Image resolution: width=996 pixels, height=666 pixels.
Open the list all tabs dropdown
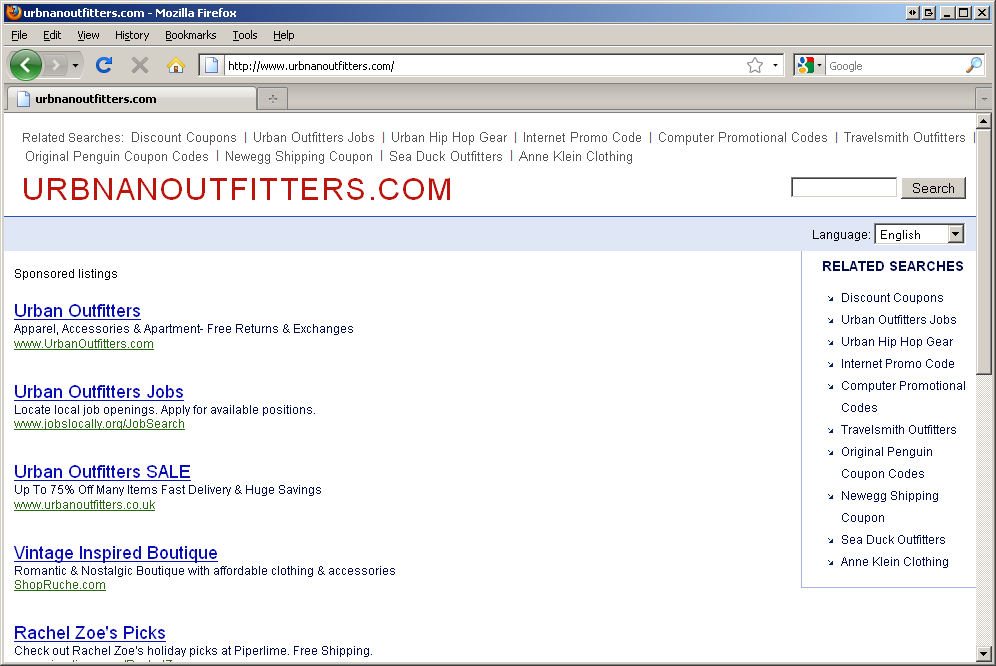984,99
